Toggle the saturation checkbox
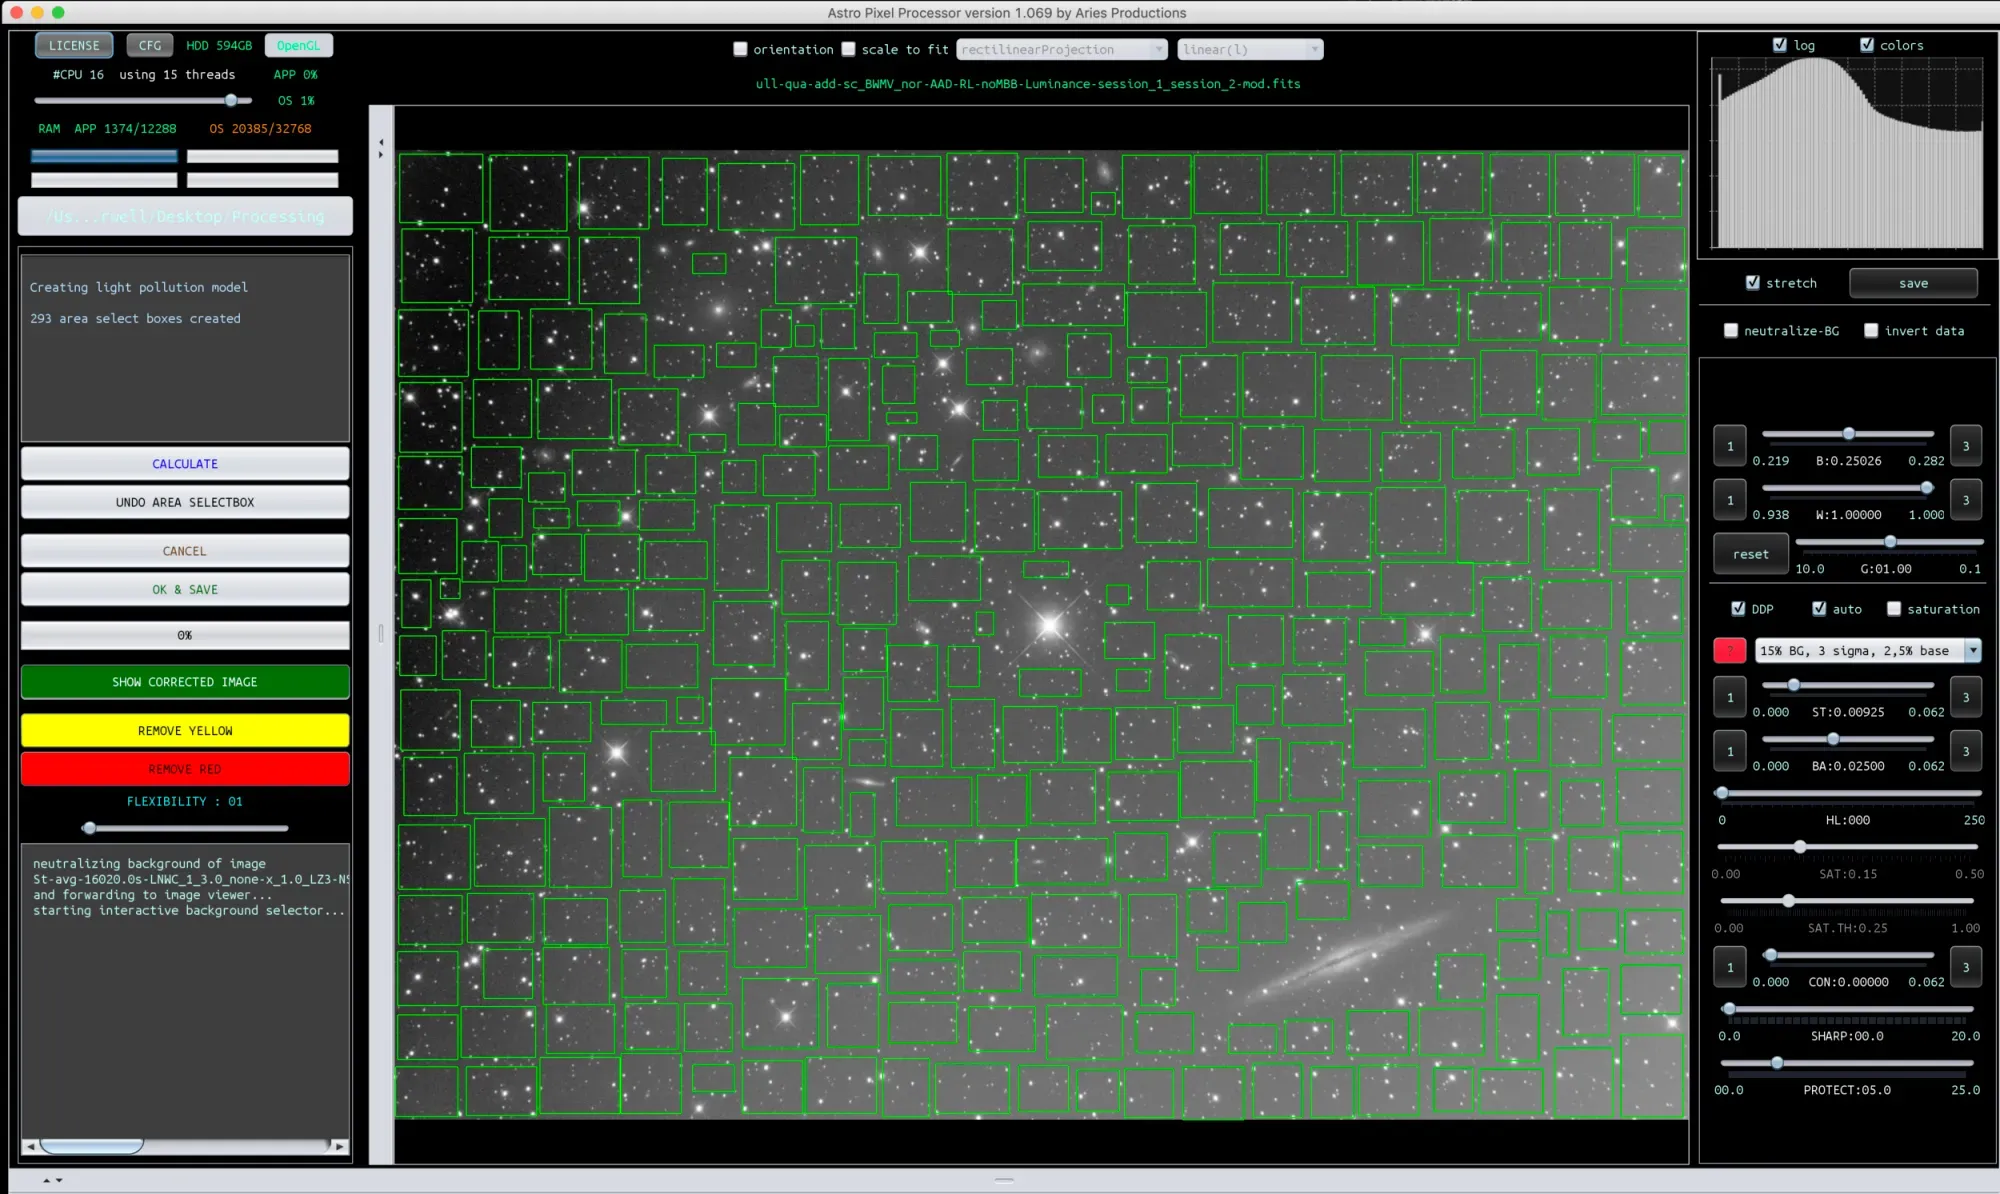Image resolution: width=2000 pixels, height=1194 pixels. (x=1893, y=609)
